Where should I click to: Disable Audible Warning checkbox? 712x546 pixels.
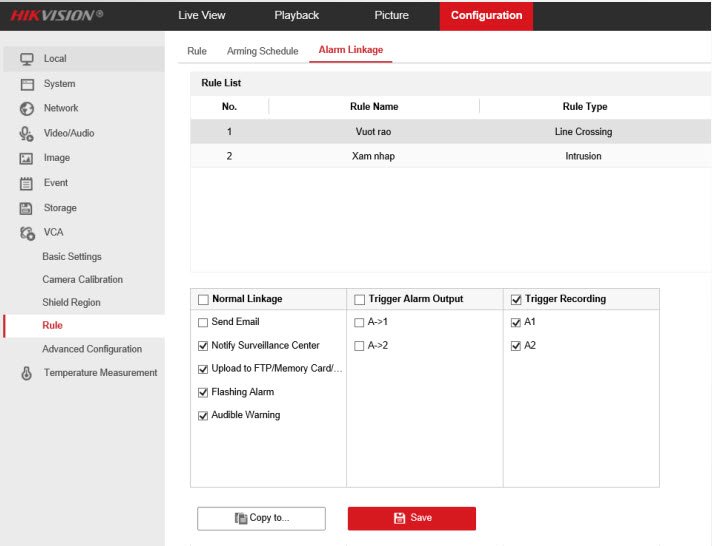(204, 415)
